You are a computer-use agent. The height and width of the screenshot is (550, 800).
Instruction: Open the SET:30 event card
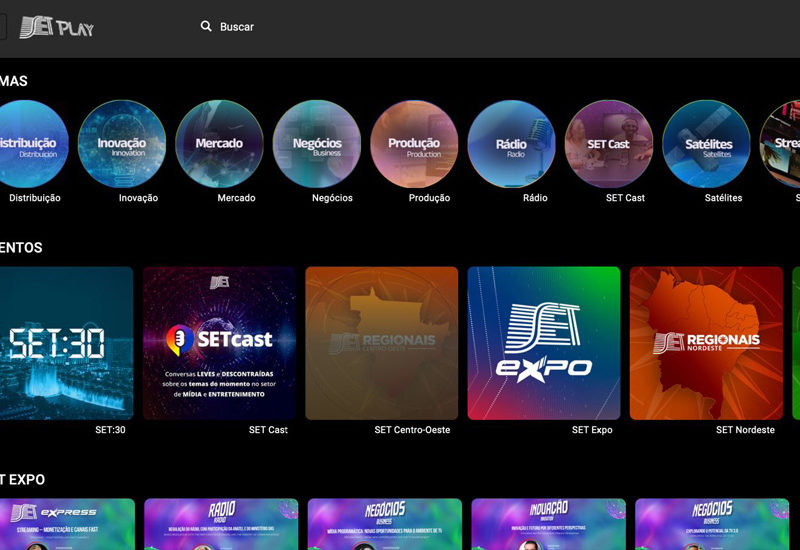coord(66,343)
